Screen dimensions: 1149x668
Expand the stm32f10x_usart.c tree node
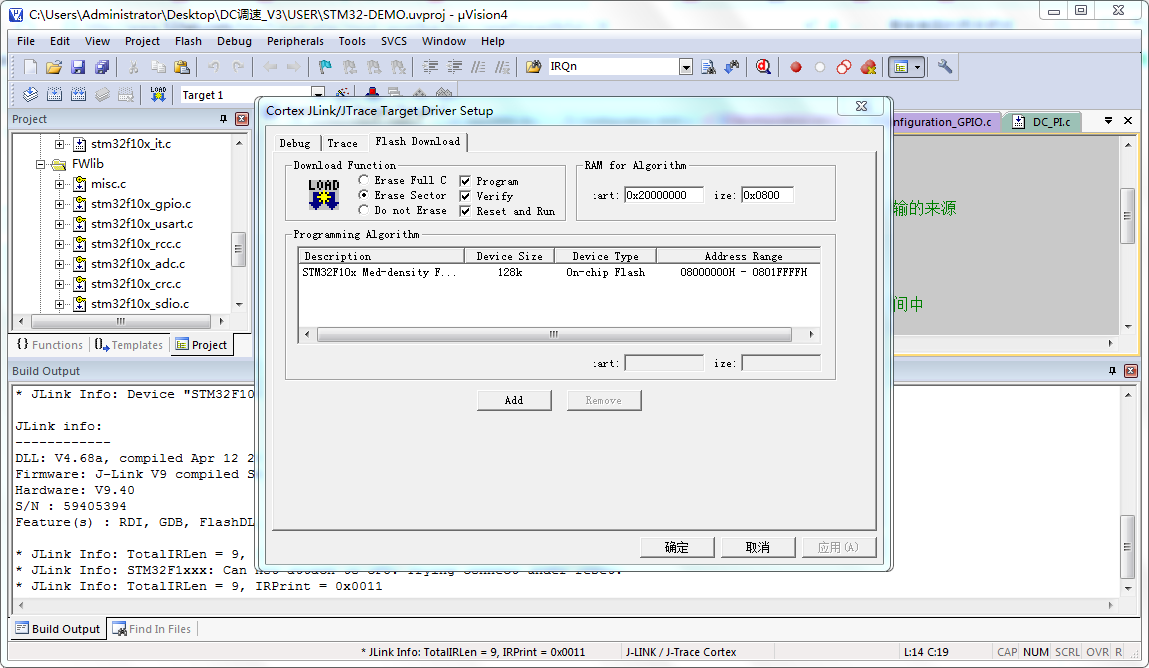[x=59, y=224]
